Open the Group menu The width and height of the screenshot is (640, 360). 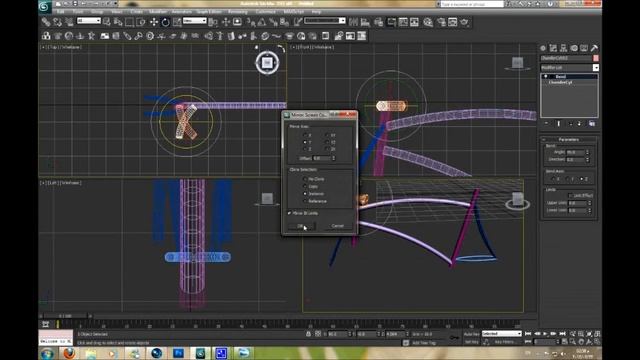(x=97, y=12)
